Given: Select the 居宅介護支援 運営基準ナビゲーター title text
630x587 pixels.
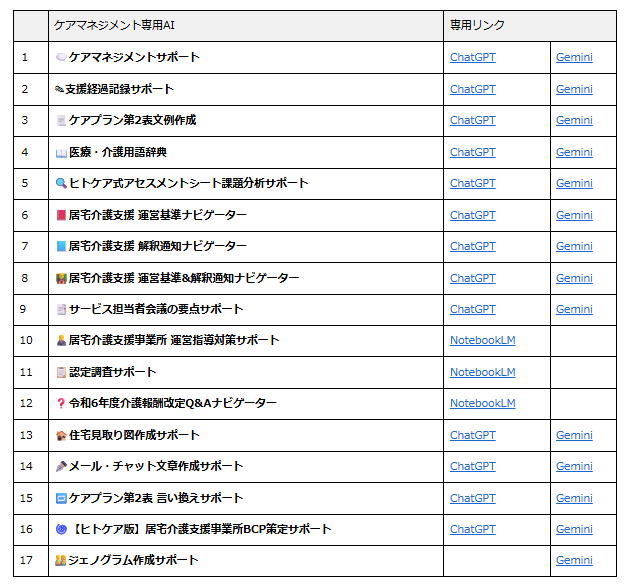Looking at the screenshot, I should 158,215.
